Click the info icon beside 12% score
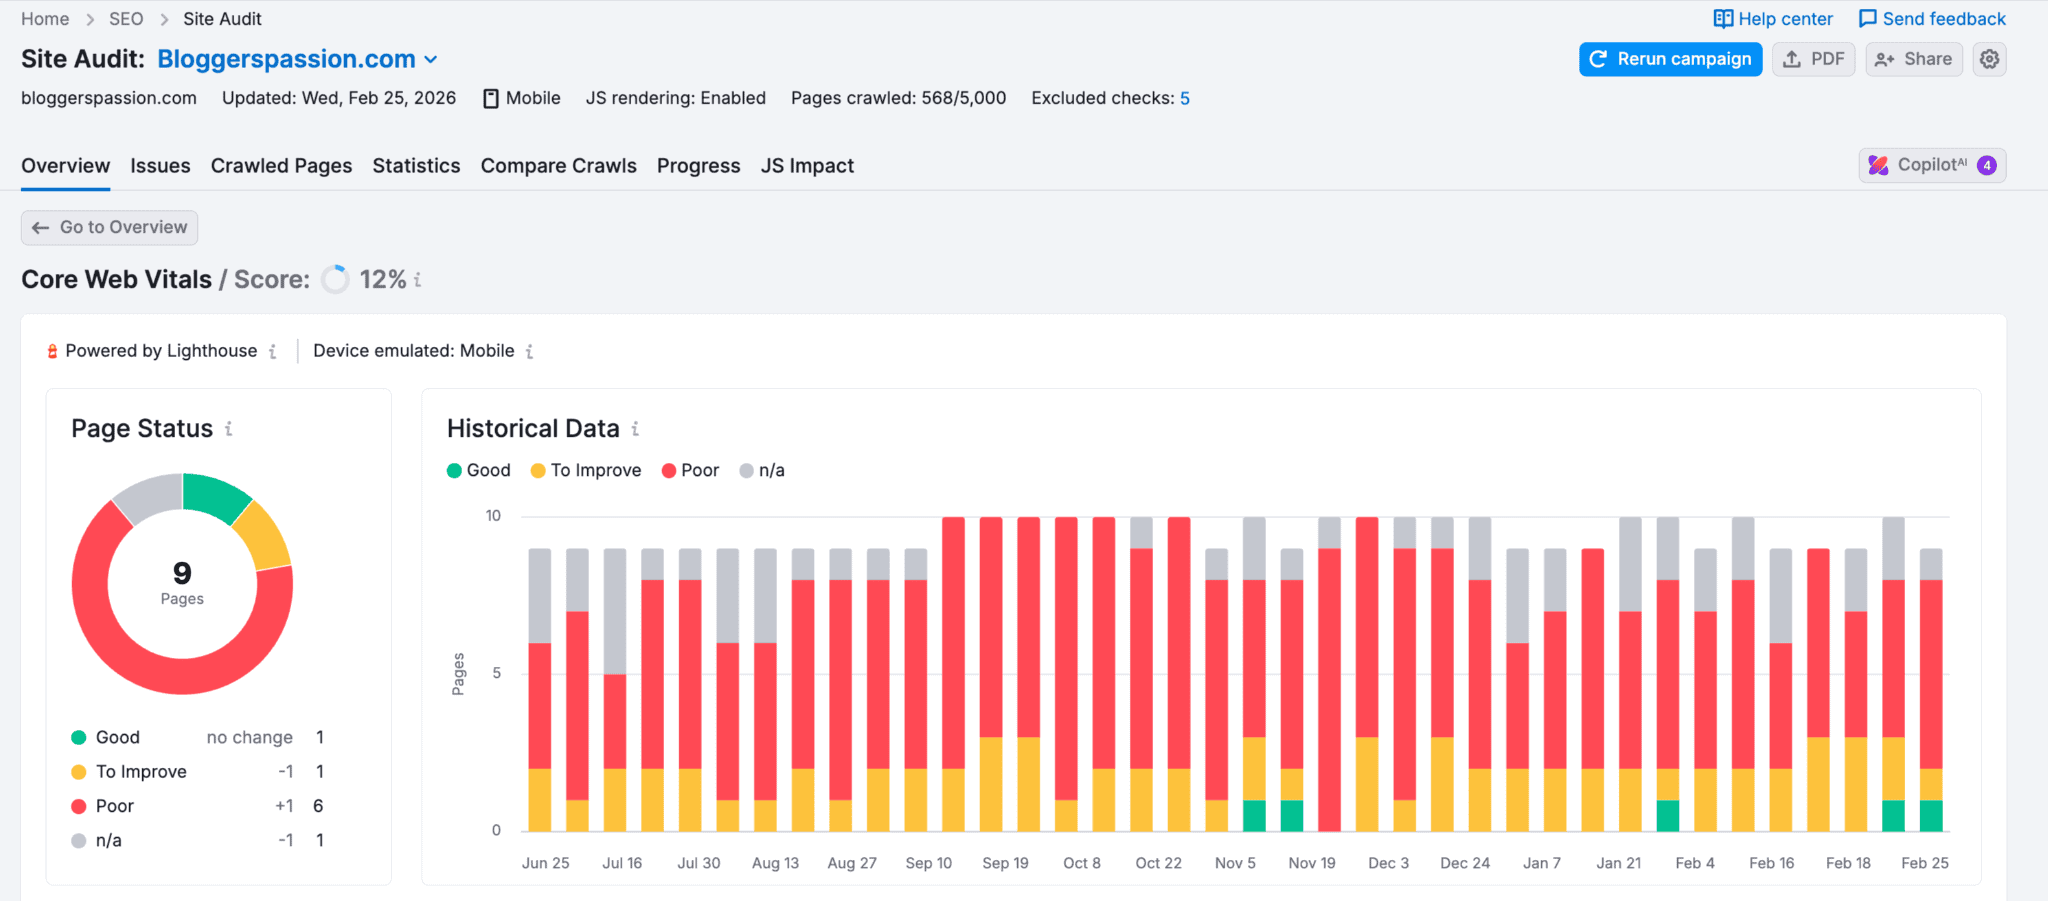This screenshot has height=901, width=2048. pos(418,280)
